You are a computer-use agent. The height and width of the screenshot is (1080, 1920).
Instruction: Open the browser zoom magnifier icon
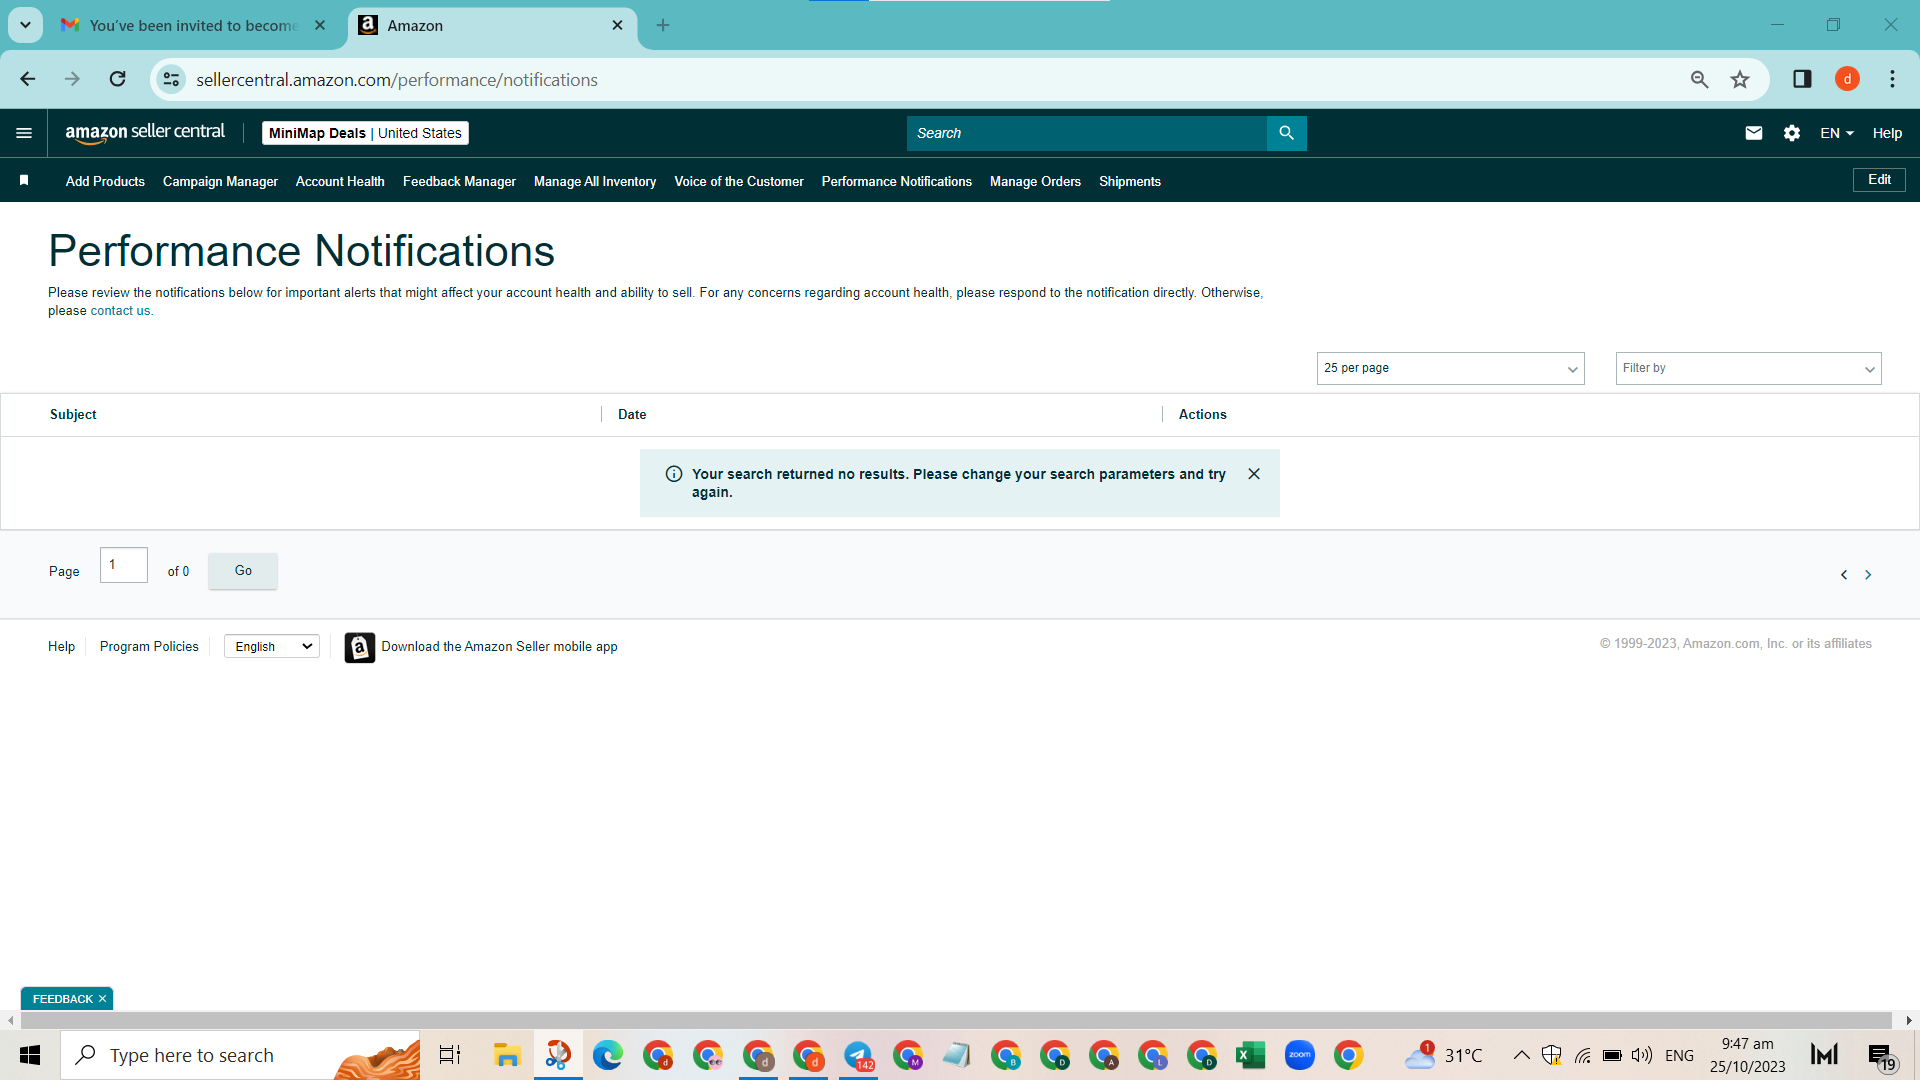click(x=1699, y=79)
